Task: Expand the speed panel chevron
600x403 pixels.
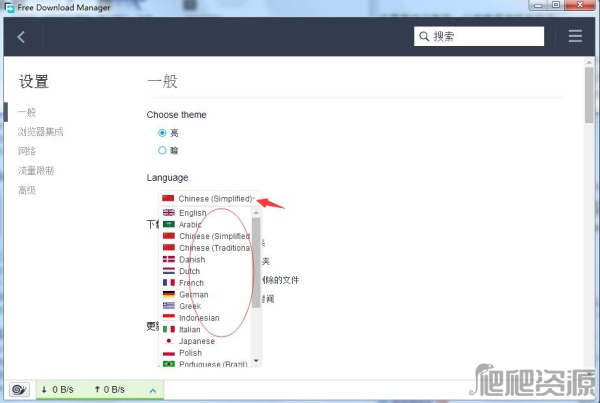Action: (x=153, y=391)
